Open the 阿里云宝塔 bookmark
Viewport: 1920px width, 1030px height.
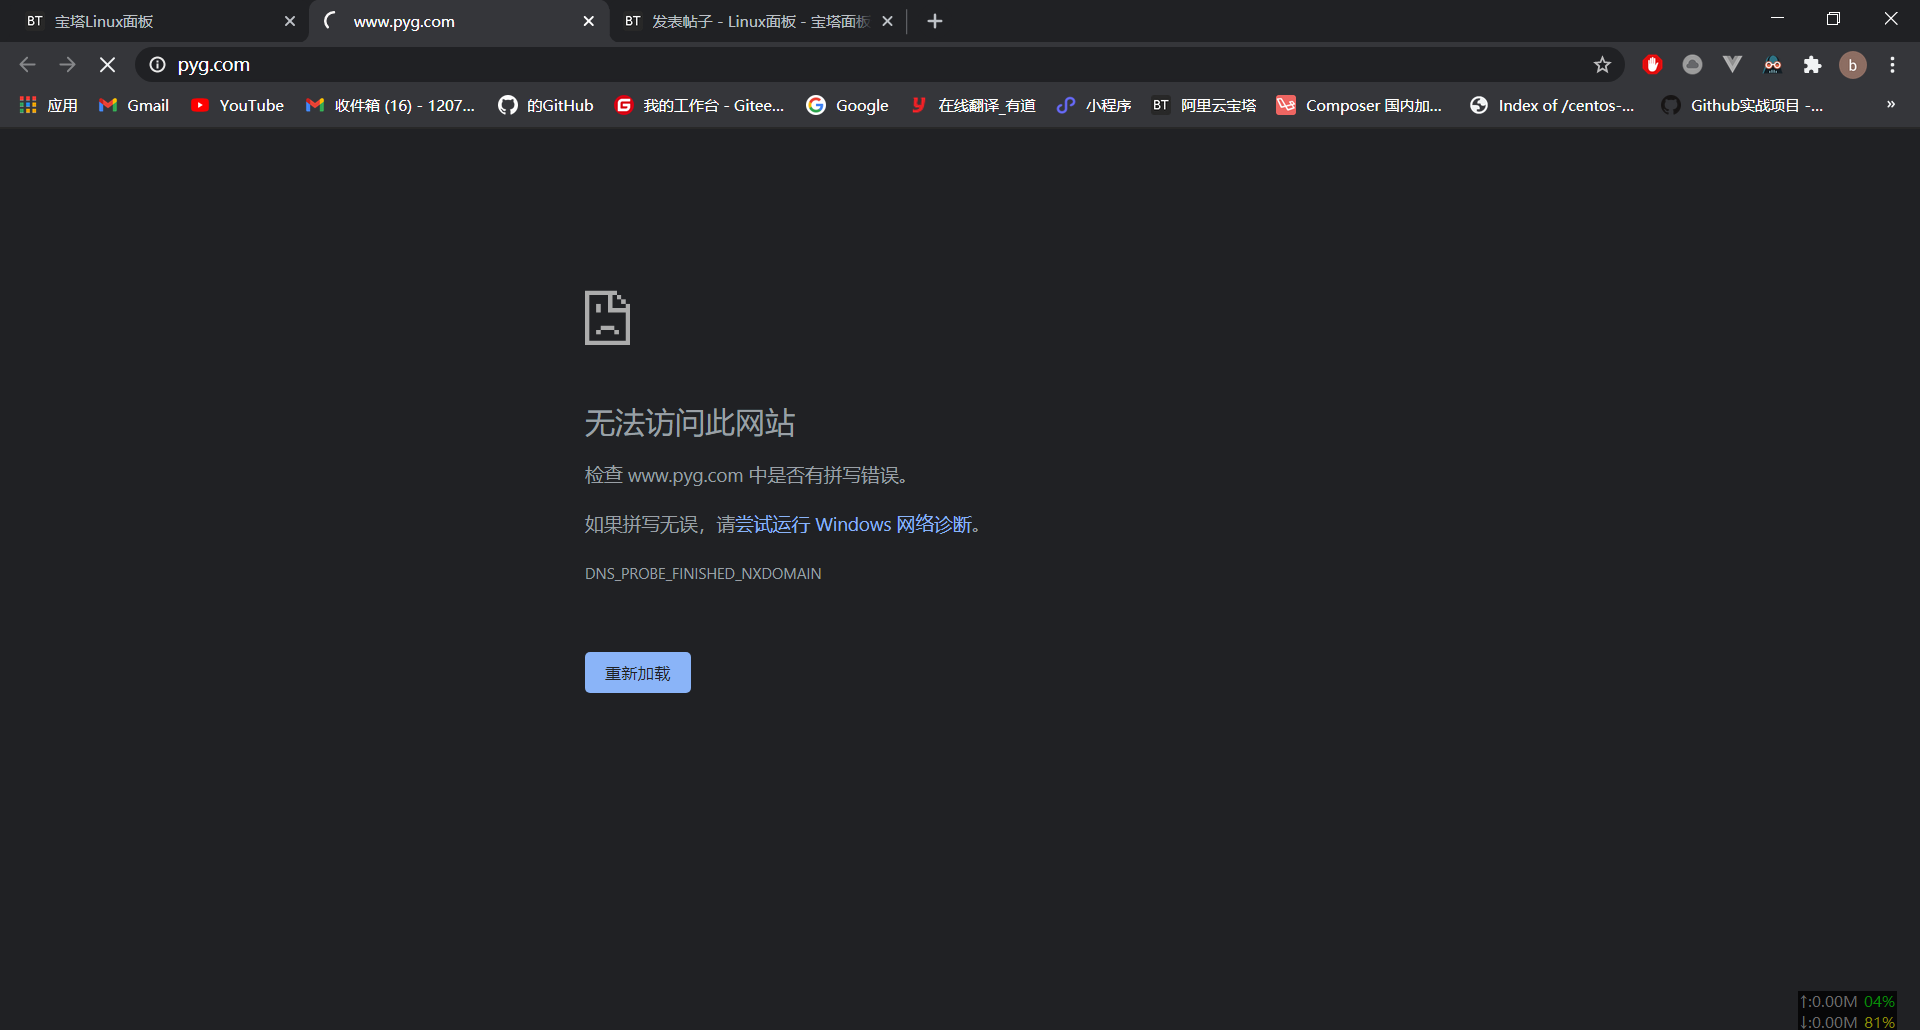[x=1204, y=105]
